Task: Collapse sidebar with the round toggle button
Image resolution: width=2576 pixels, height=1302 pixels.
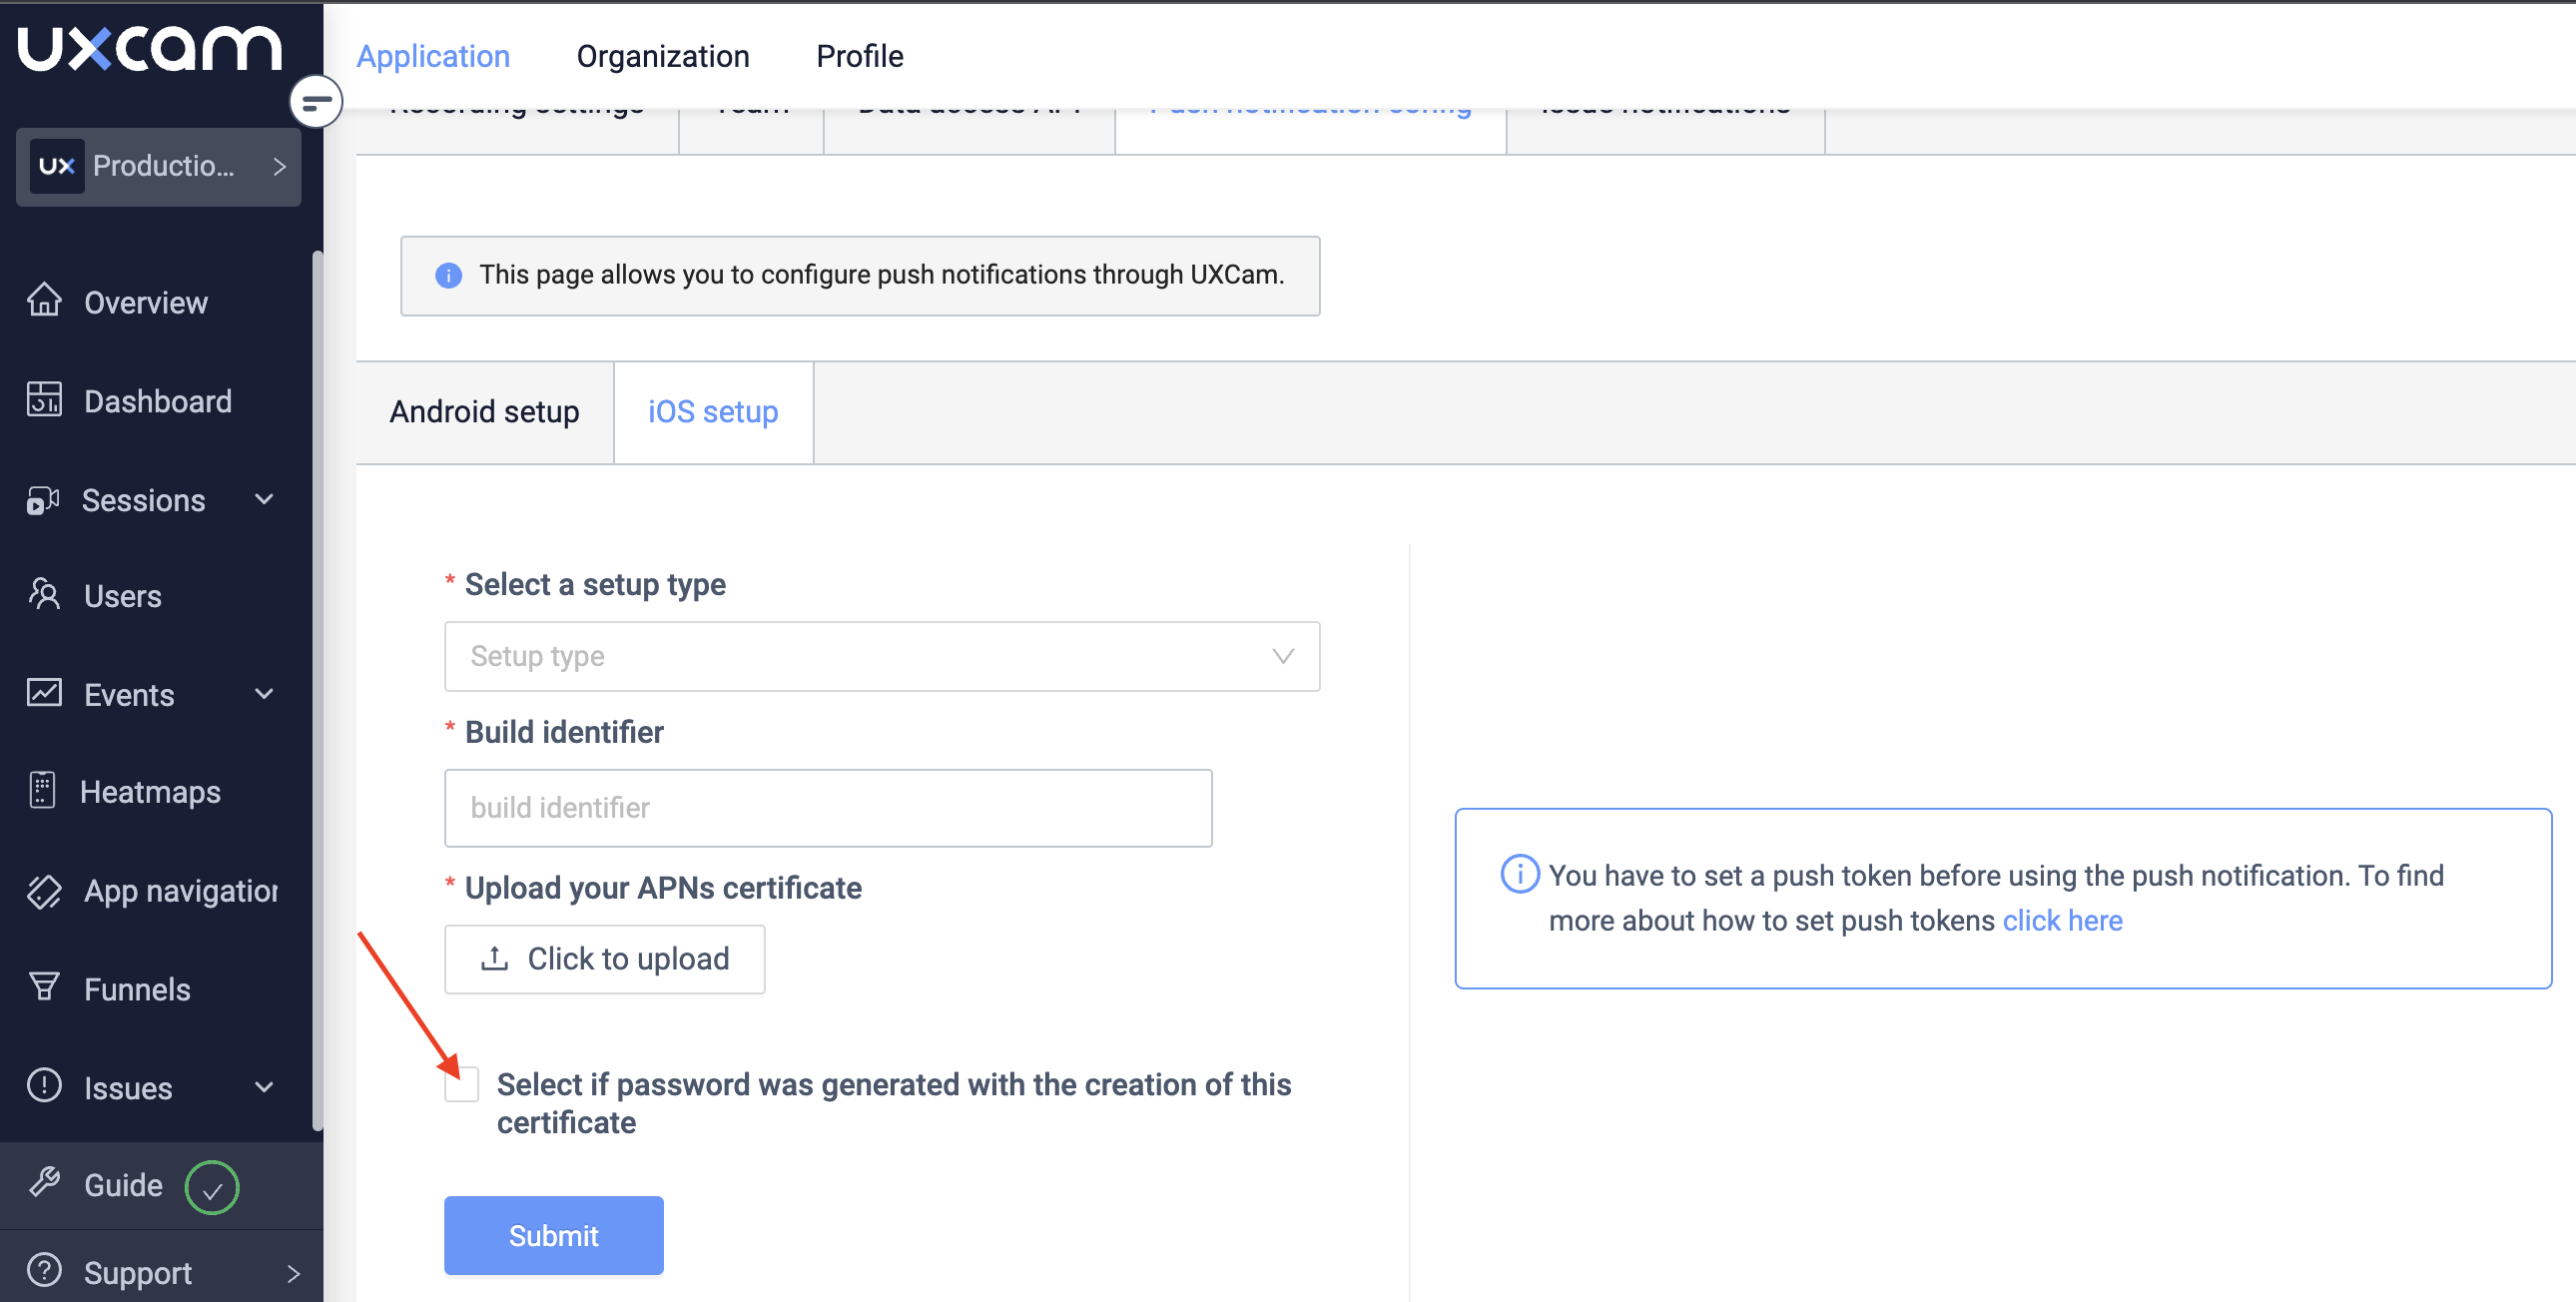Action: coord(316,102)
